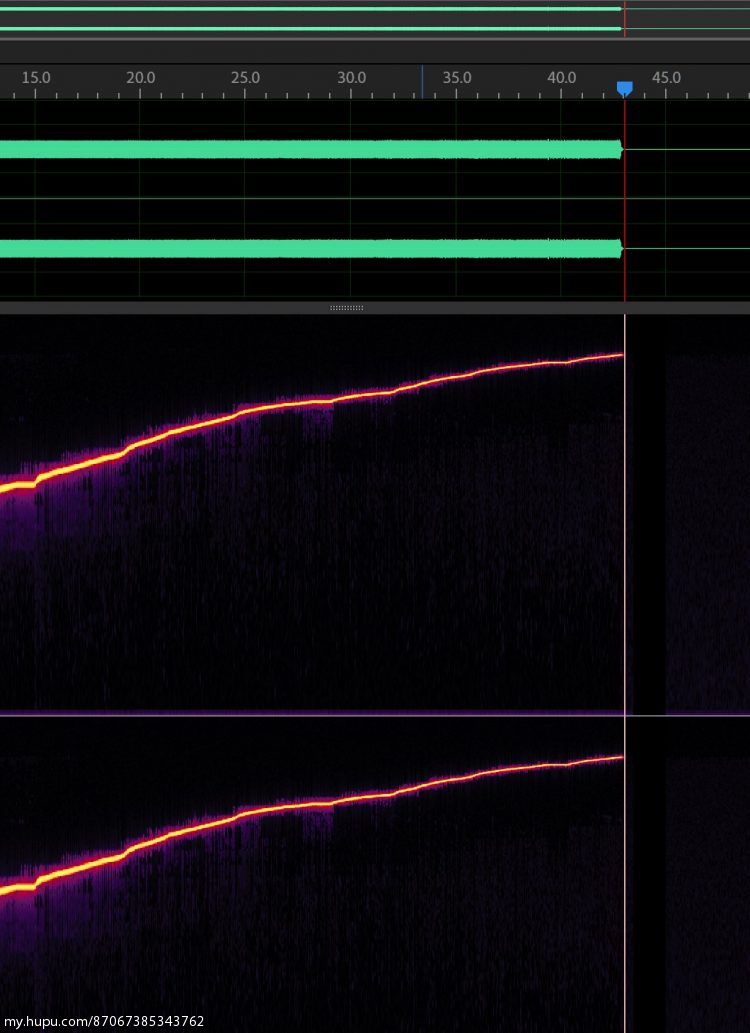Click the 35.0 mark on time ruler
The width and height of the screenshot is (750, 1033).
pyautogui.click(x=457, y=78)
